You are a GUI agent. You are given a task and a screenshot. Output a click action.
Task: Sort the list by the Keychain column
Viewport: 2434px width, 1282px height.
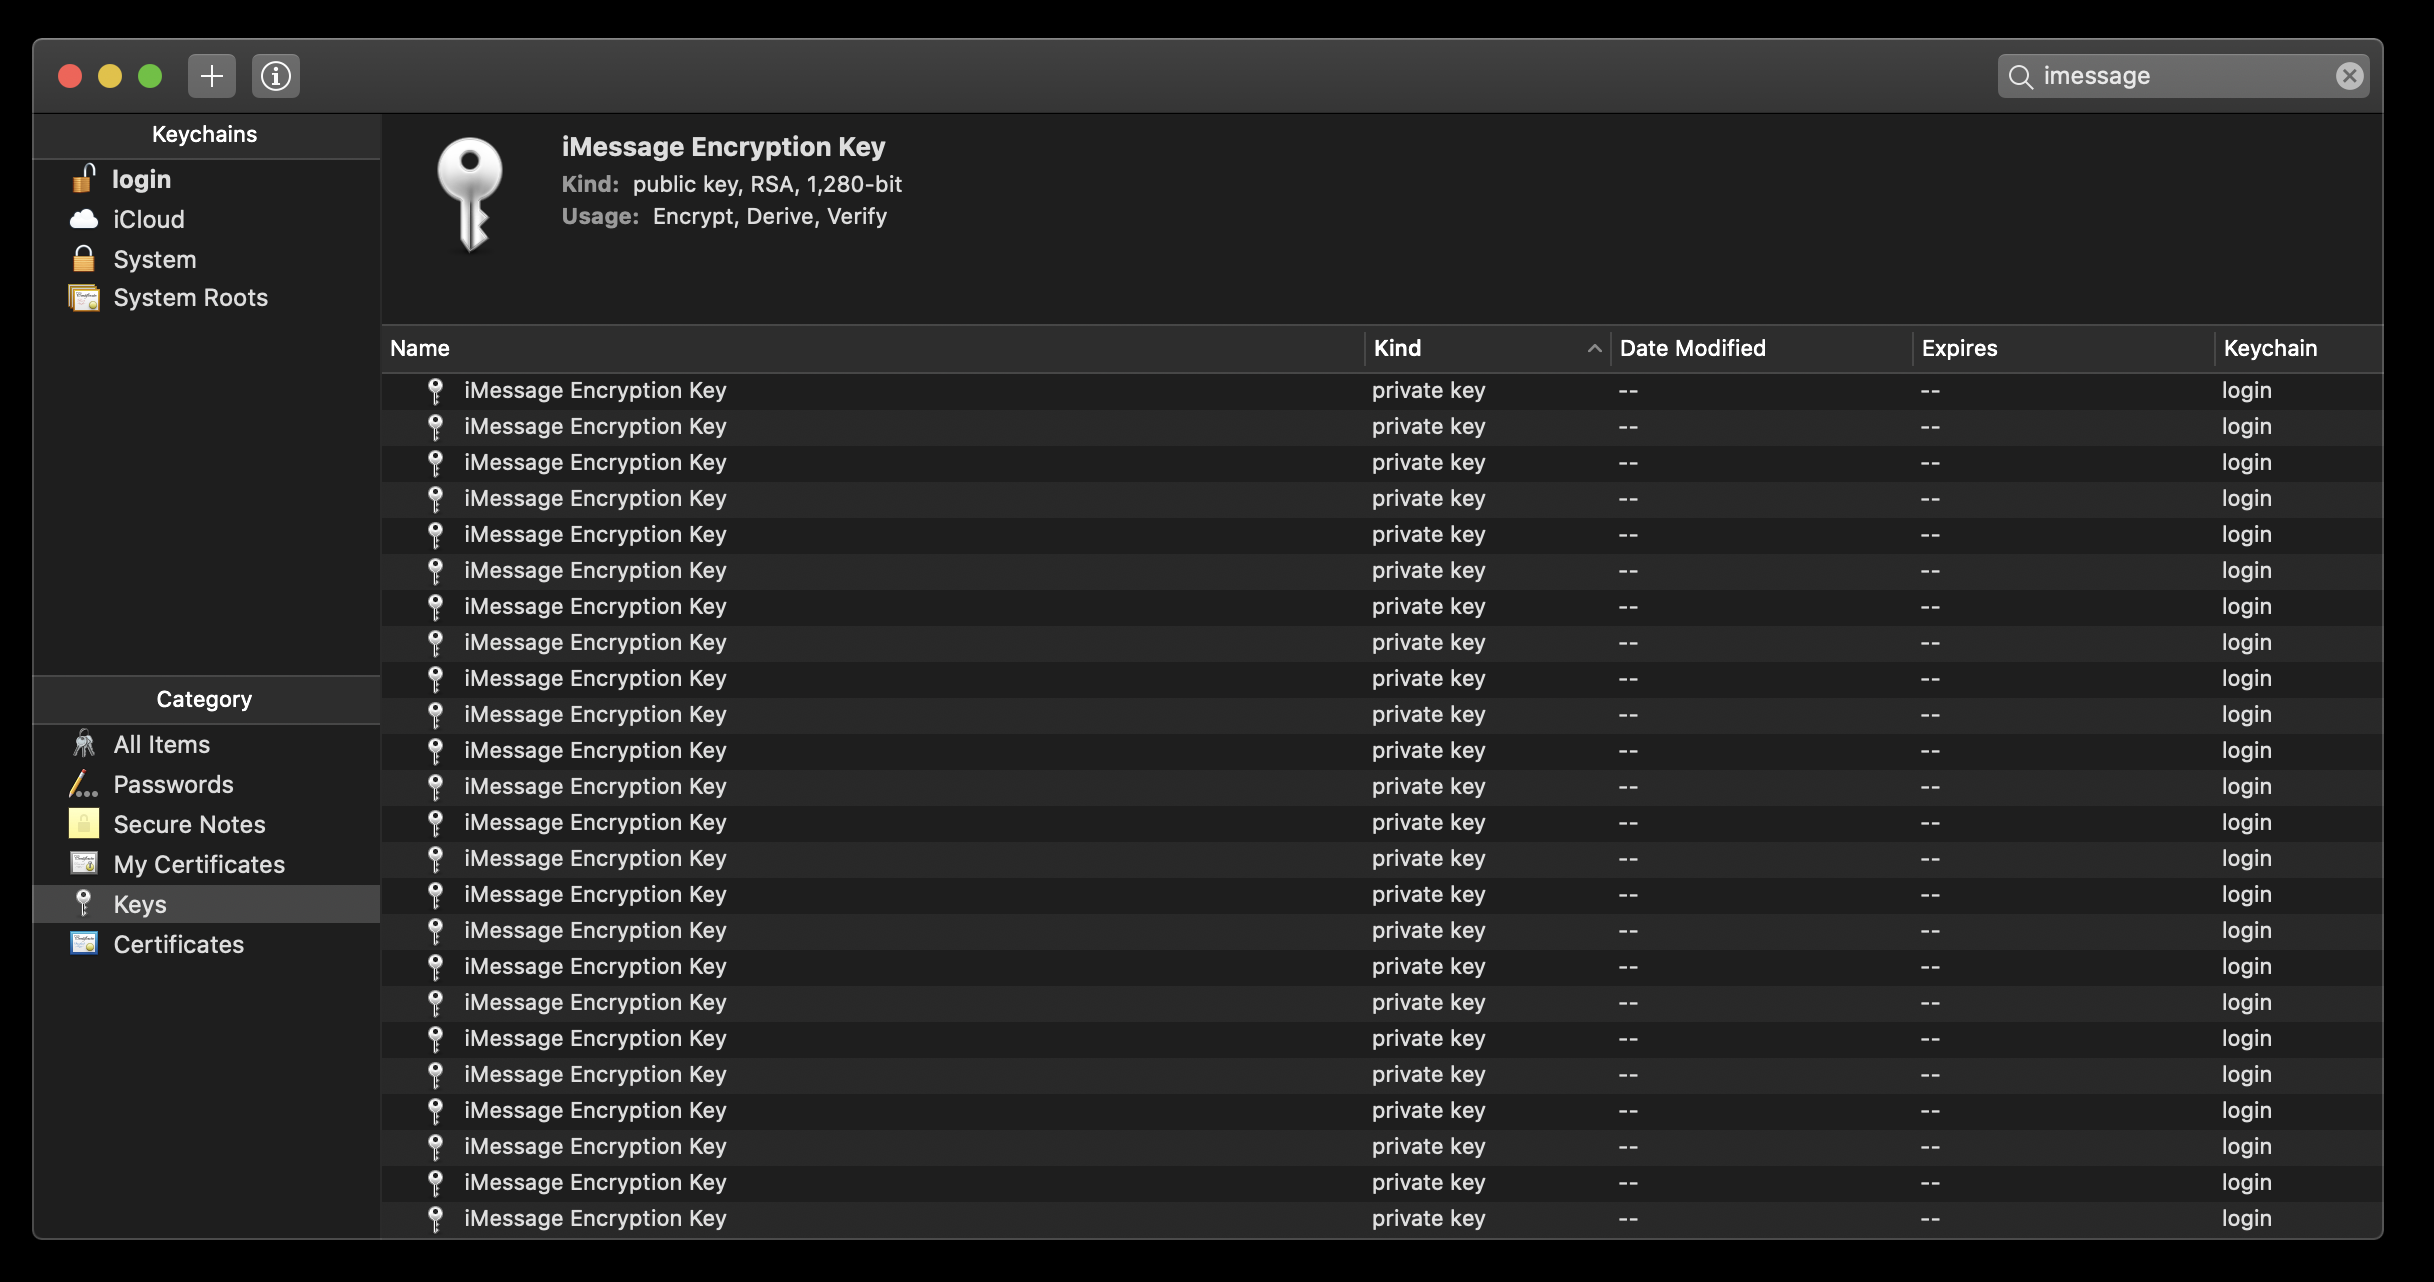2299,348
